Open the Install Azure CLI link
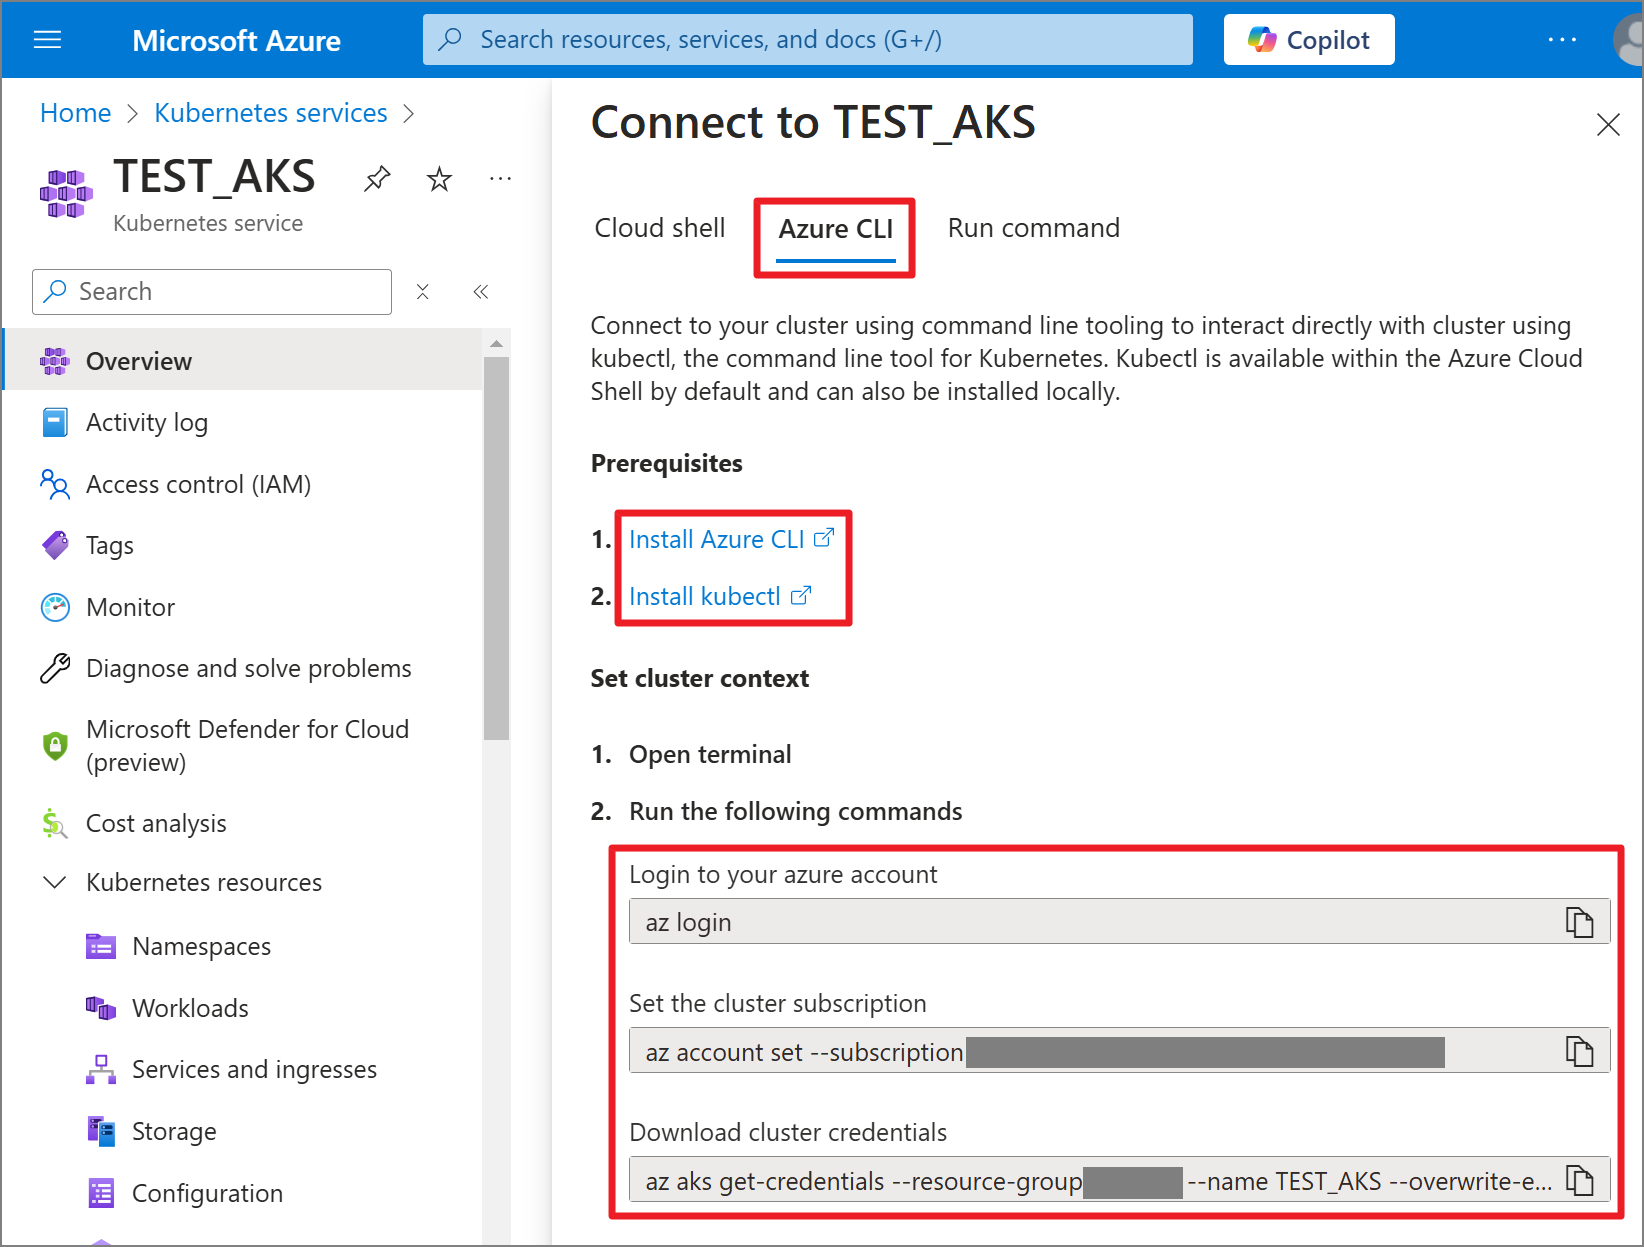This screenshot has width=1644, height=1247. tap(731, 540)
